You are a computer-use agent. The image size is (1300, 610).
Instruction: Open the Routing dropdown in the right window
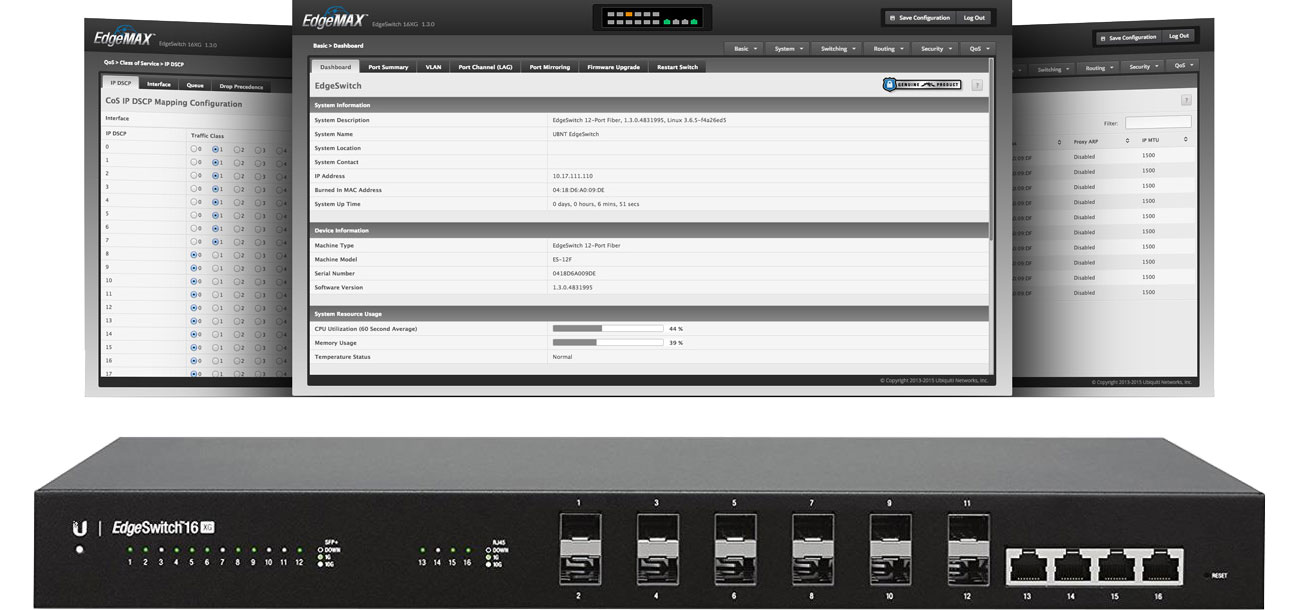(1100, 68)
